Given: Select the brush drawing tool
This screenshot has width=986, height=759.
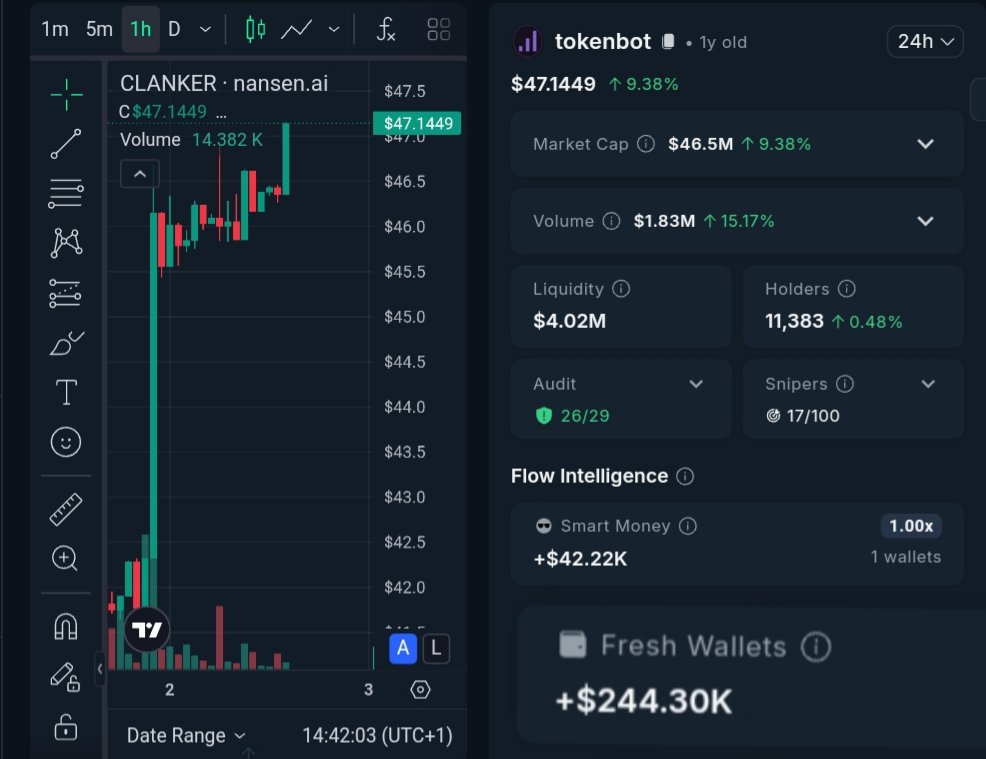Looking at the screenshot, I should click(x=66, y=344).
